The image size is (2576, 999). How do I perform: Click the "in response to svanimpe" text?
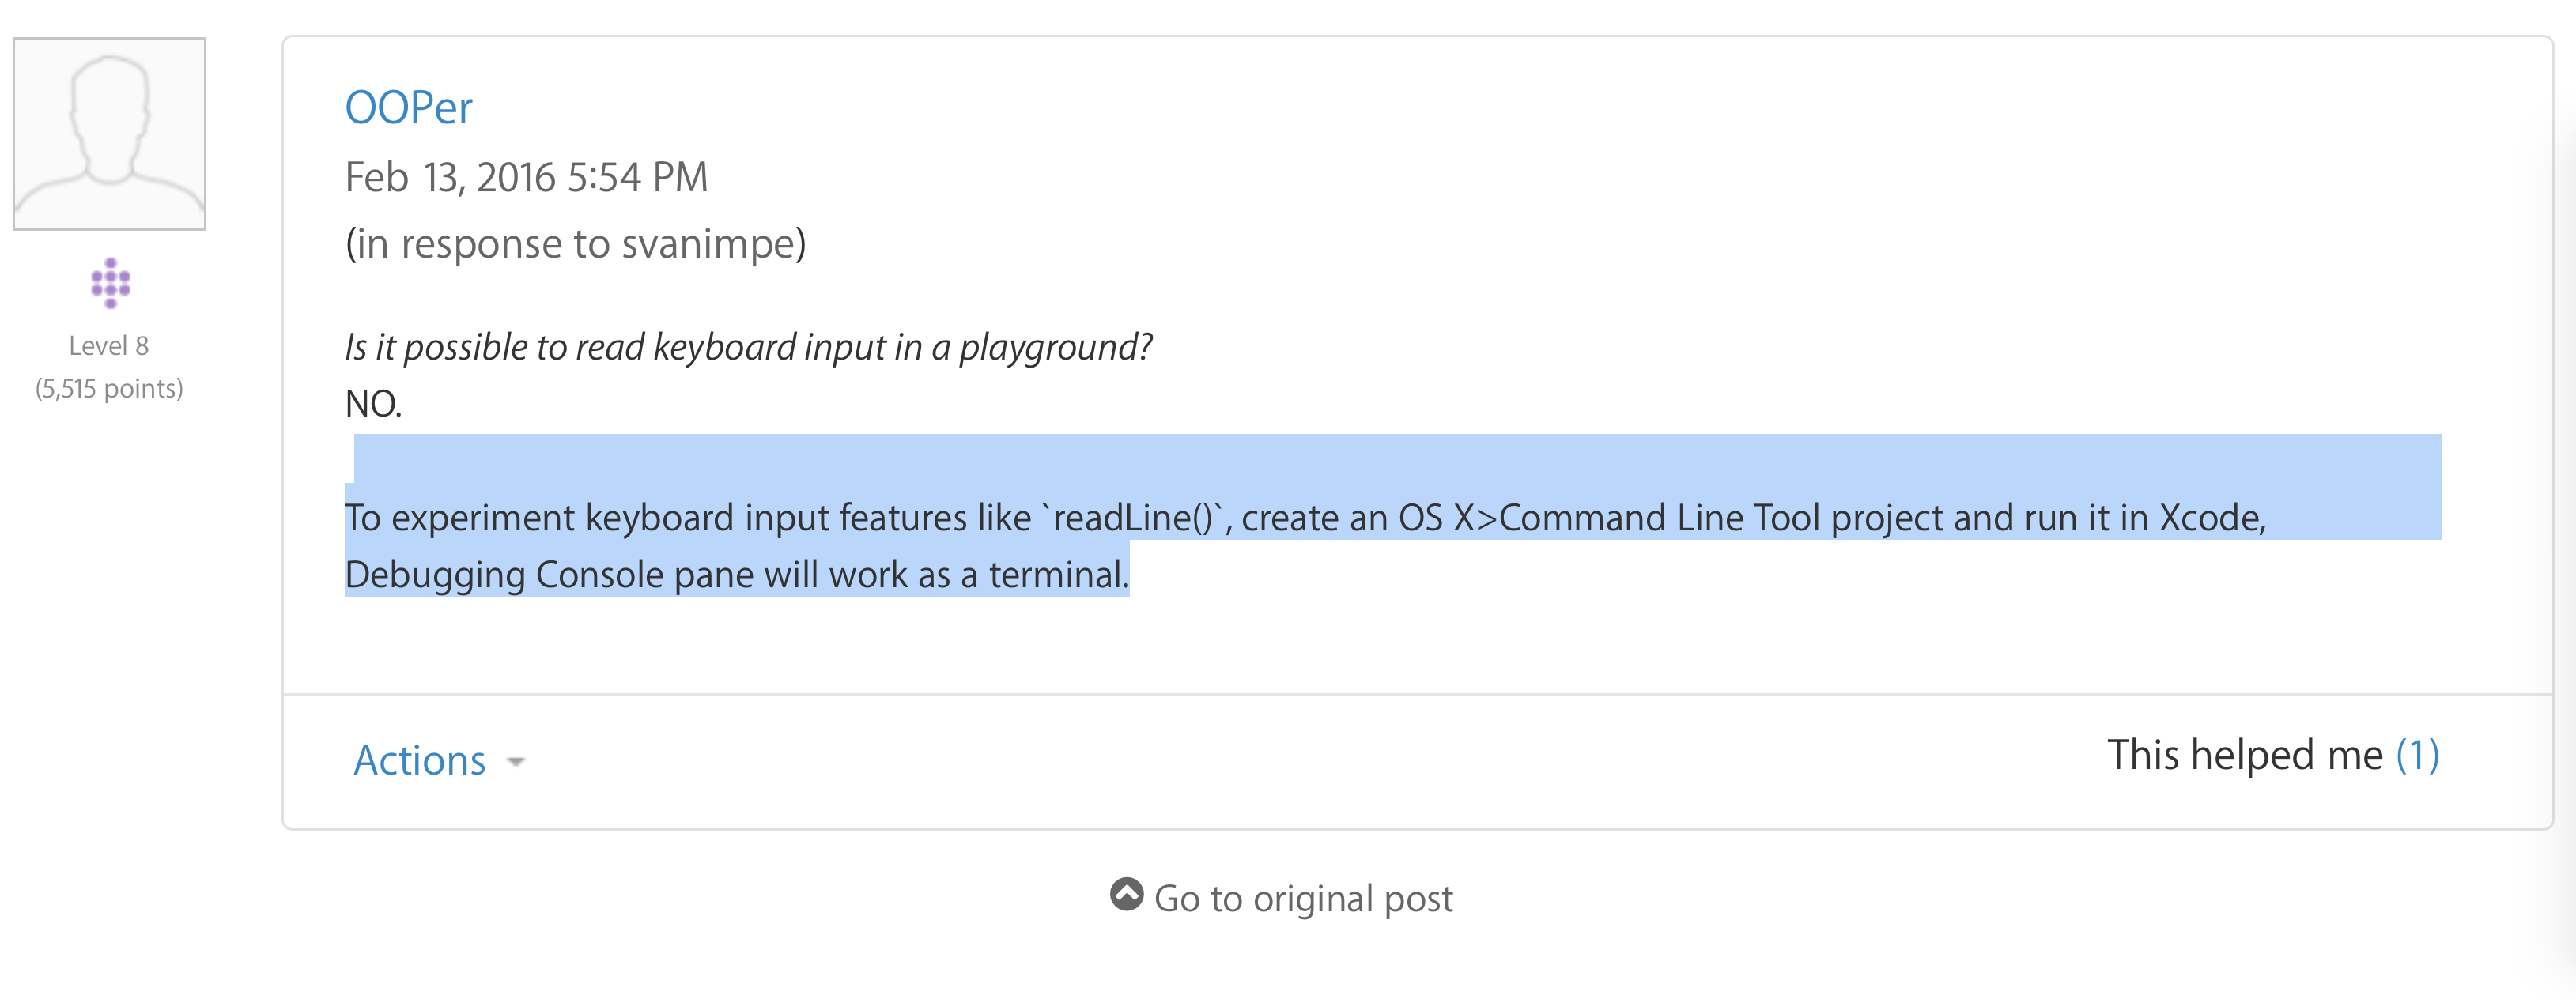575,244
